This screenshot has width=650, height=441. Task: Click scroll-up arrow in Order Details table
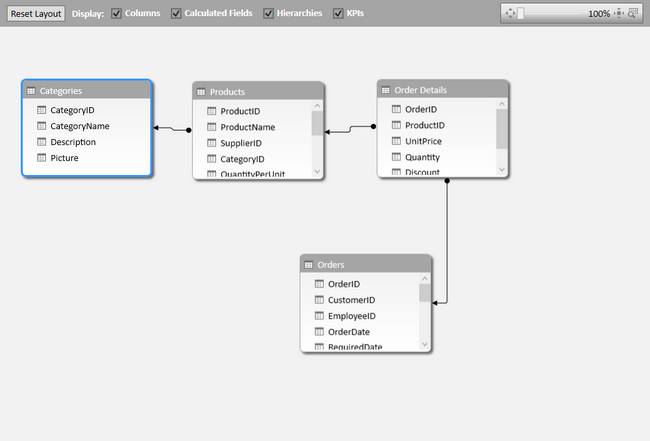(x=502, y=104)
